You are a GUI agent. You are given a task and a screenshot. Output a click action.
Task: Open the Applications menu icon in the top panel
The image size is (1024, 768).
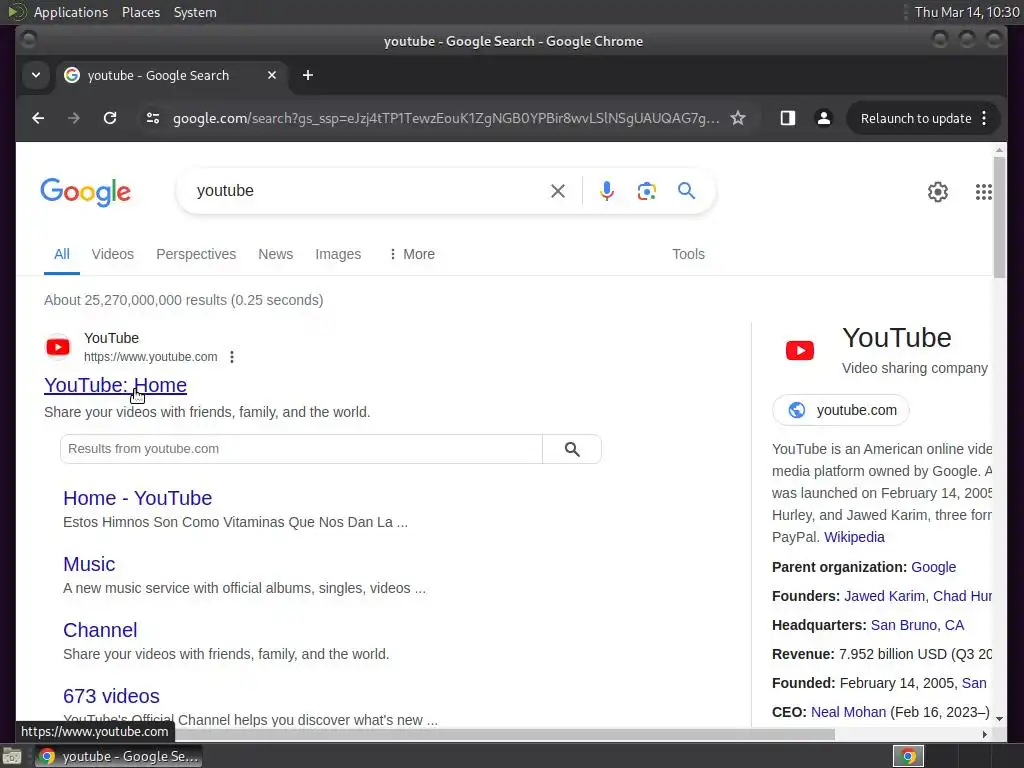coord(16,12)
